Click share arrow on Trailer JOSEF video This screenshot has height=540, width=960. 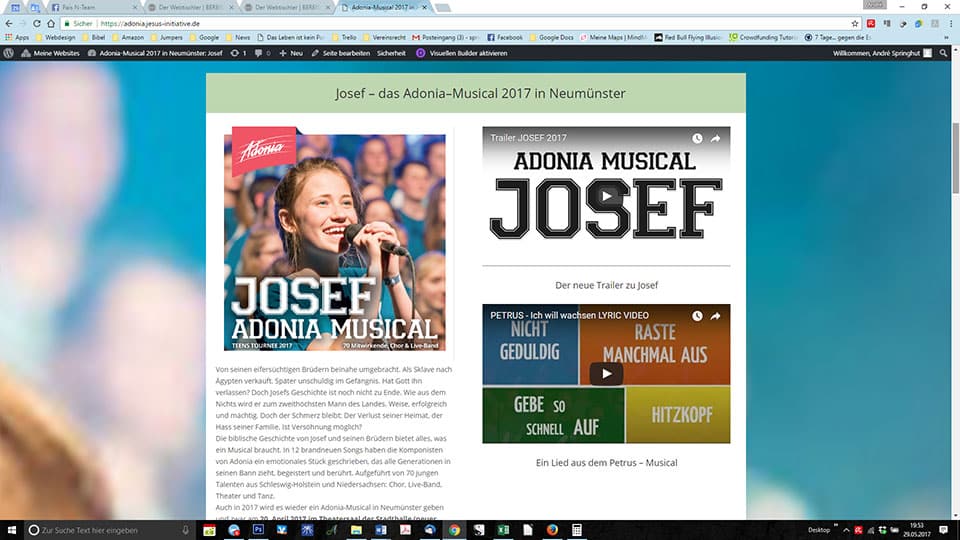click(715, 138)
